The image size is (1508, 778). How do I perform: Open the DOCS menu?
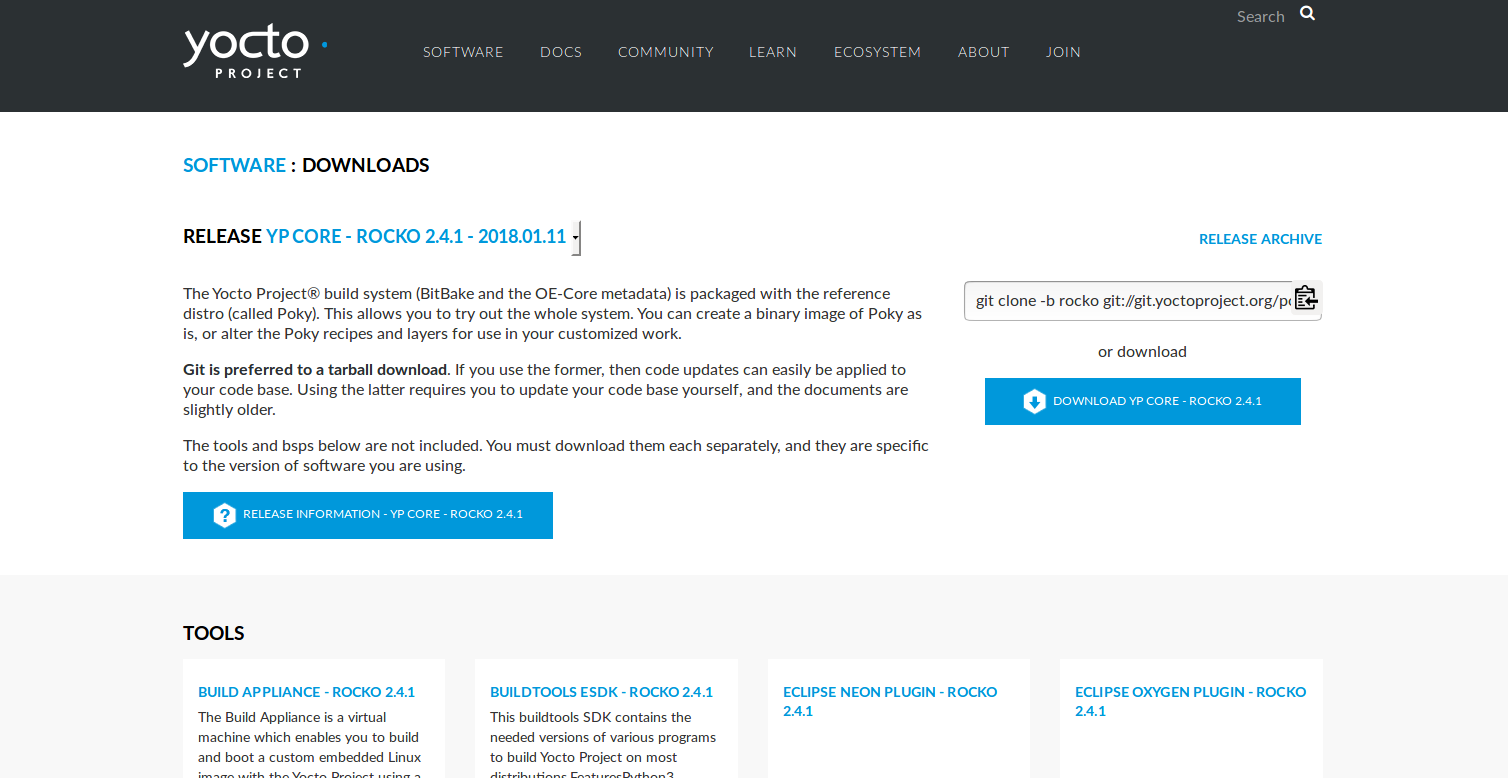561,52
